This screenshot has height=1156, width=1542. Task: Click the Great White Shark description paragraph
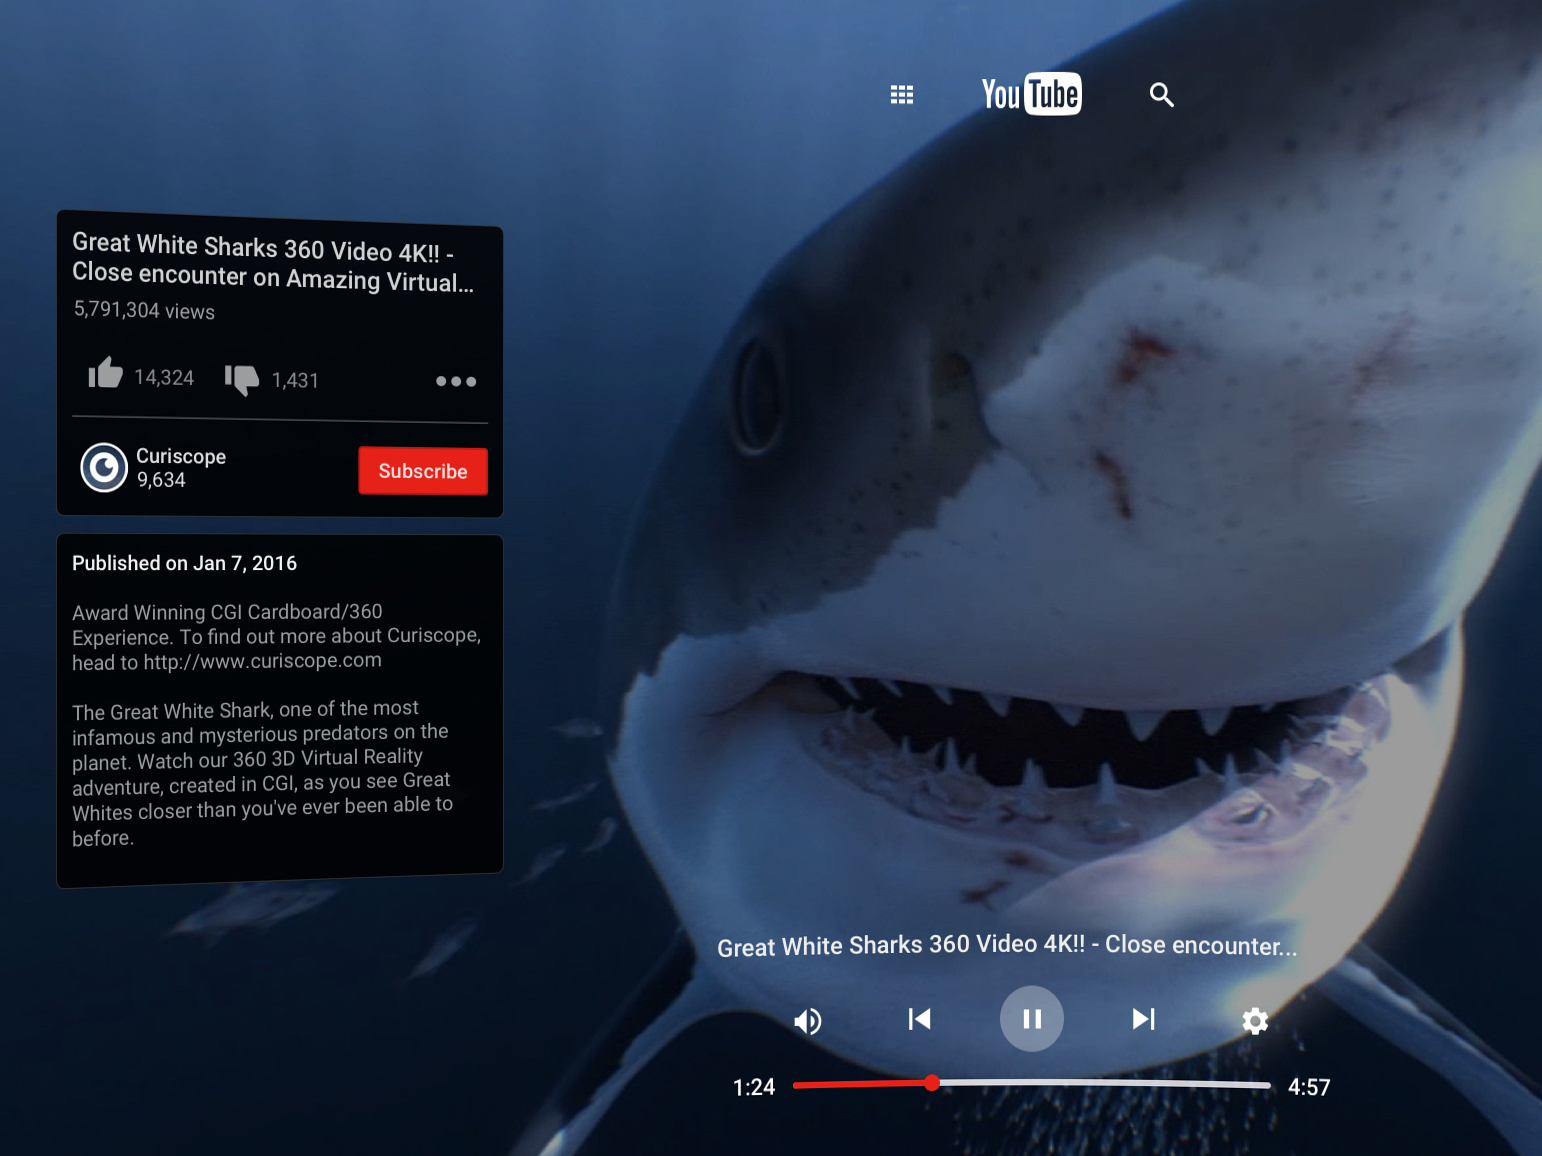point(262,773)
